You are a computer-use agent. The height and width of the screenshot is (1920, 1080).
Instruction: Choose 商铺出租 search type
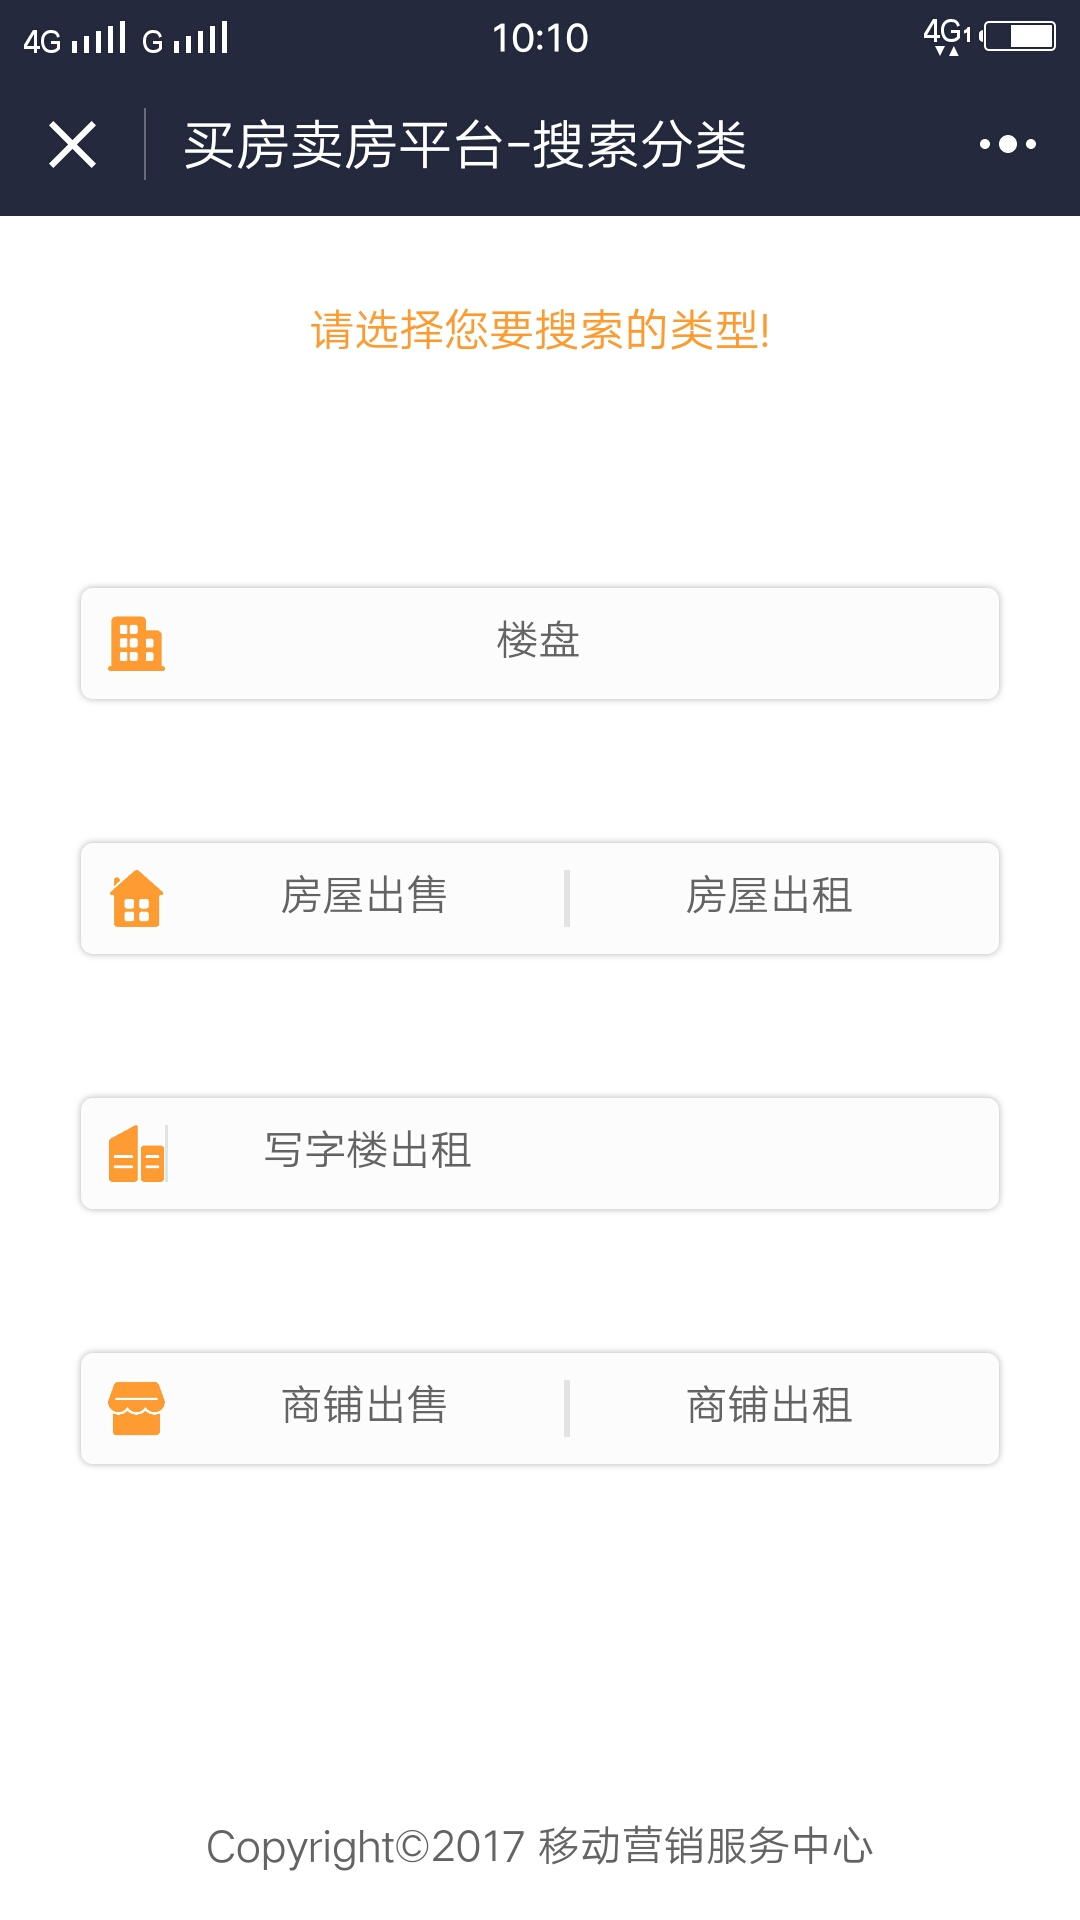tap(769, 1406)
